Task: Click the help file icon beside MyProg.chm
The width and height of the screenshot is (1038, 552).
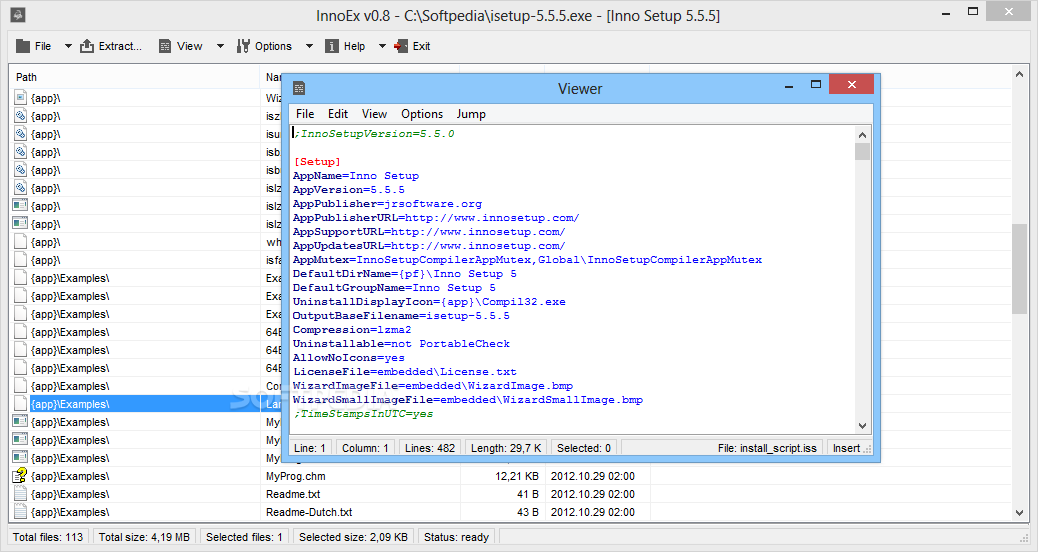Action: point(21,475)
